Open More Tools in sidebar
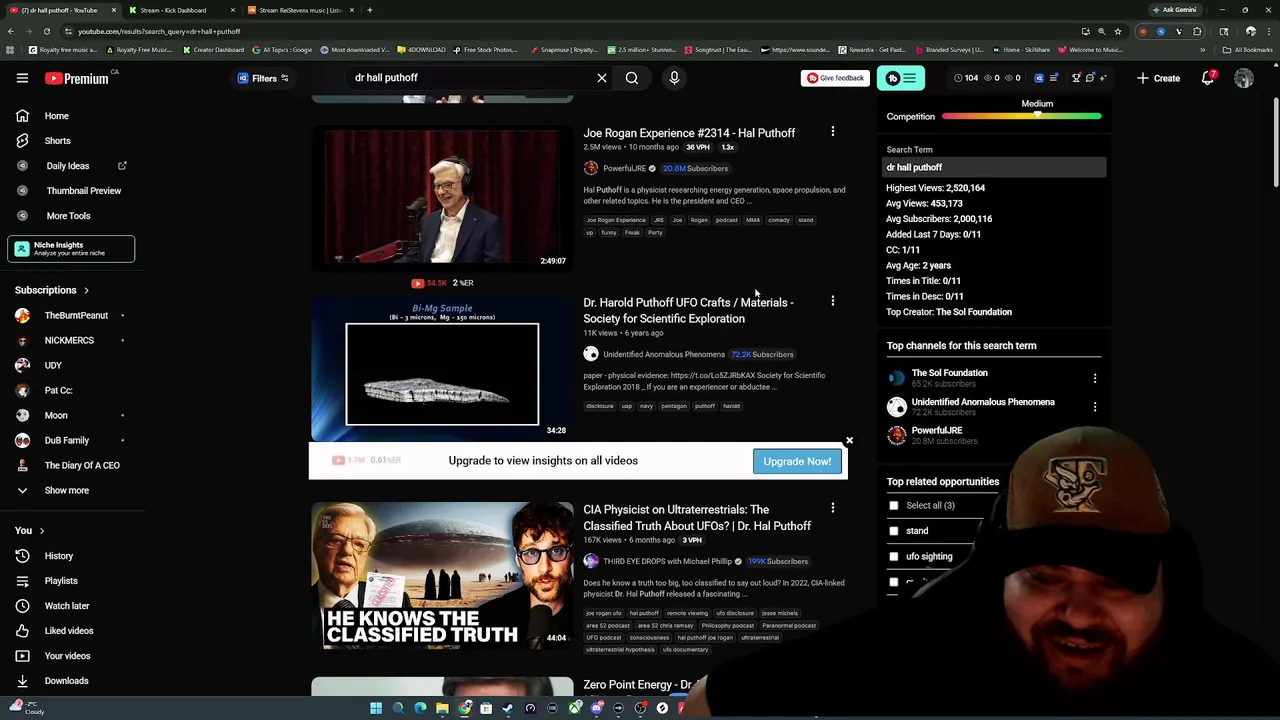 coord(68,216)
